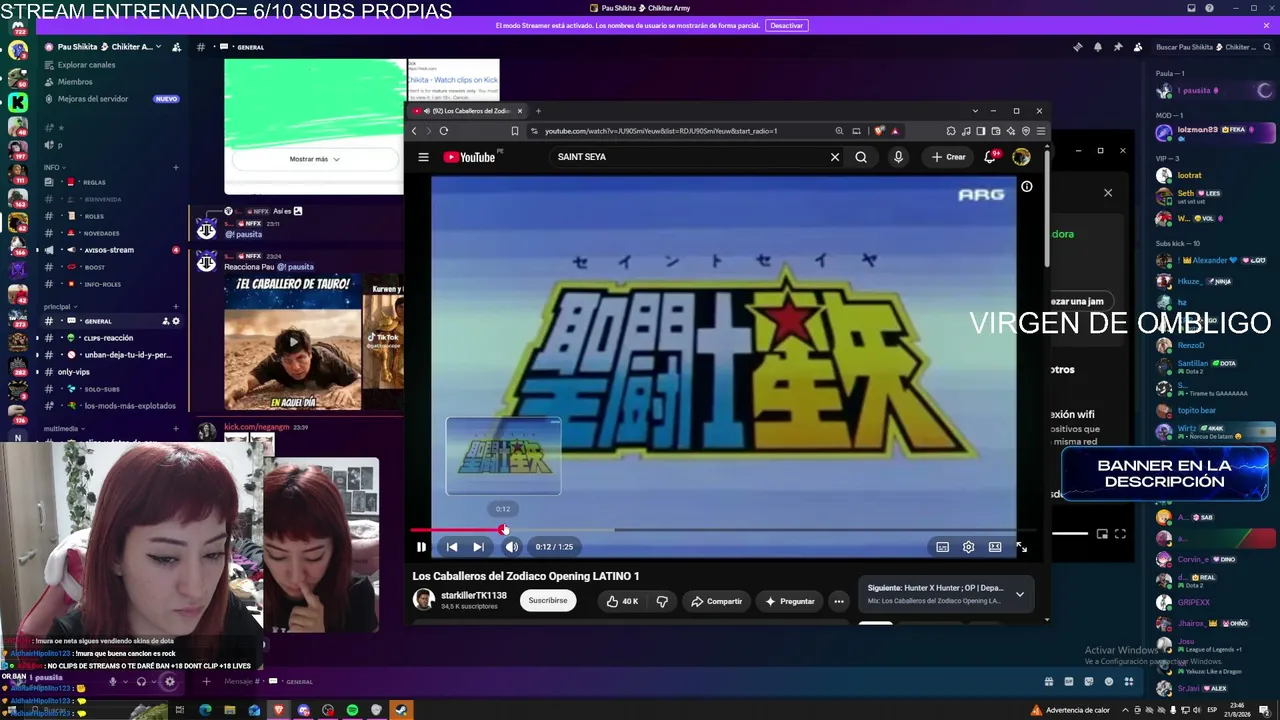Open Steam from the Windows taskbar
Image resolution: width=1280 pixels, height=720 pixels.
pos(401,710)
